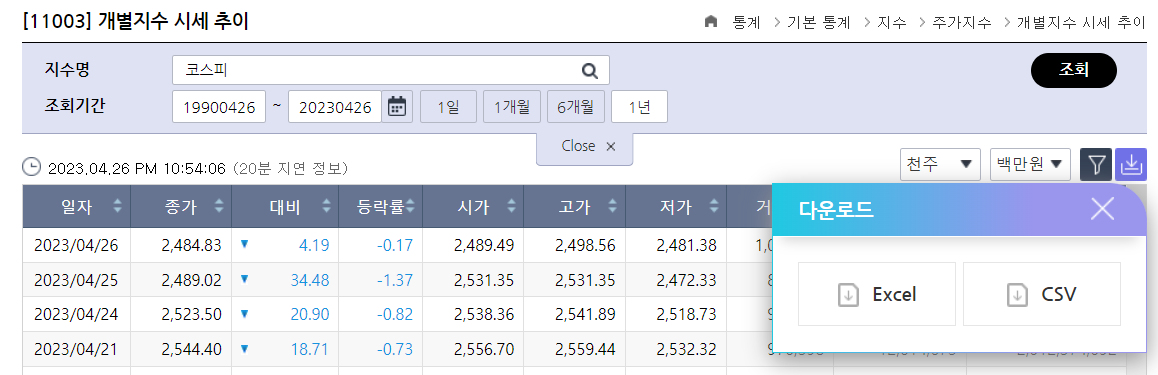Open the 천주 unit dropdown

[x=940, y=165]
